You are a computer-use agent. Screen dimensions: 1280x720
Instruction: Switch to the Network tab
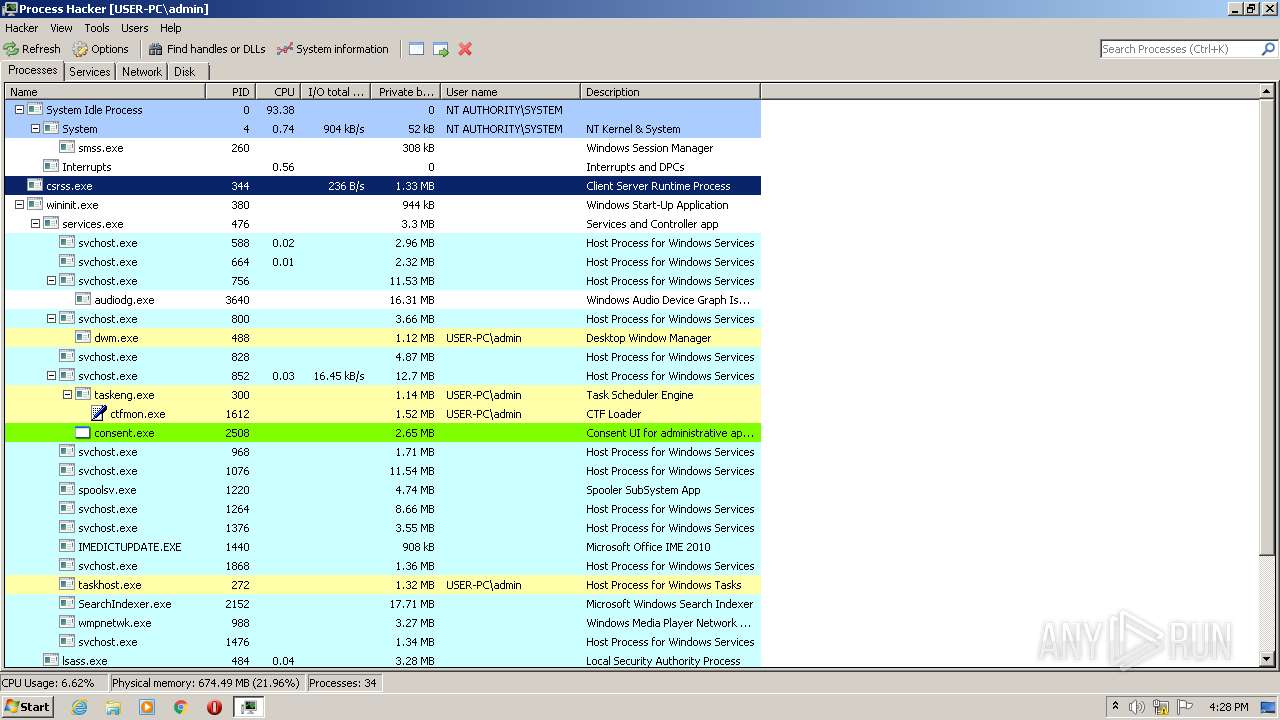coord(142,72)
